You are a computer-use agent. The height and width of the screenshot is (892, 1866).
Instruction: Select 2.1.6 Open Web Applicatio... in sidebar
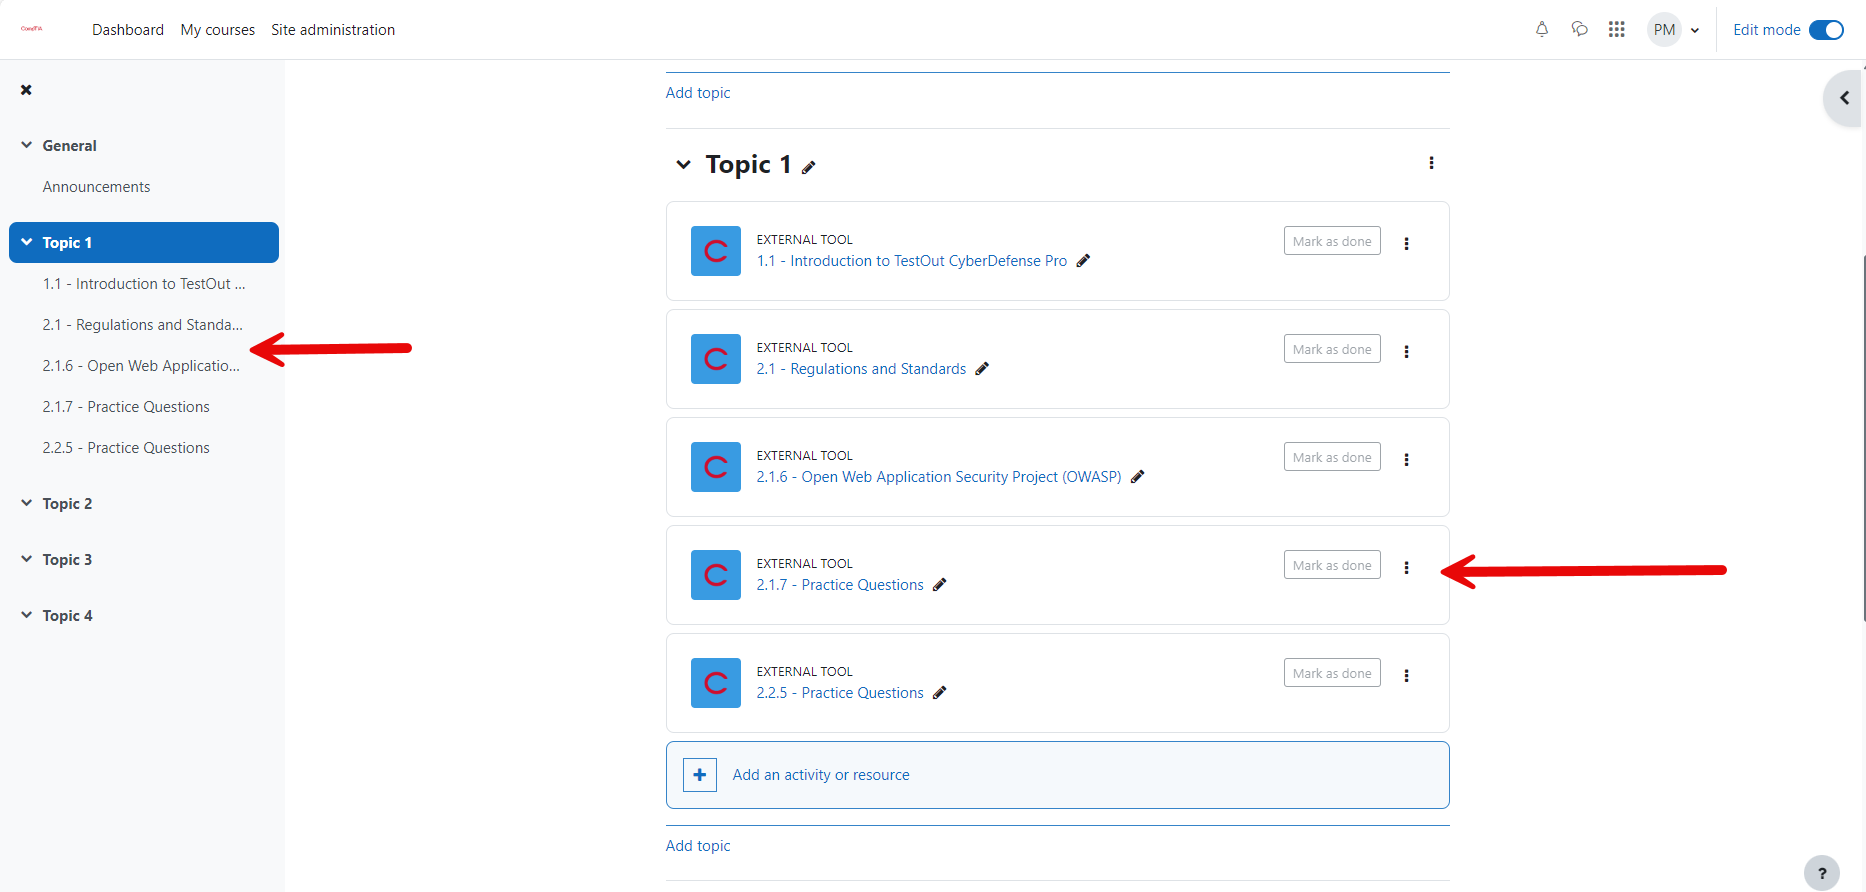(x=141, y=366)
